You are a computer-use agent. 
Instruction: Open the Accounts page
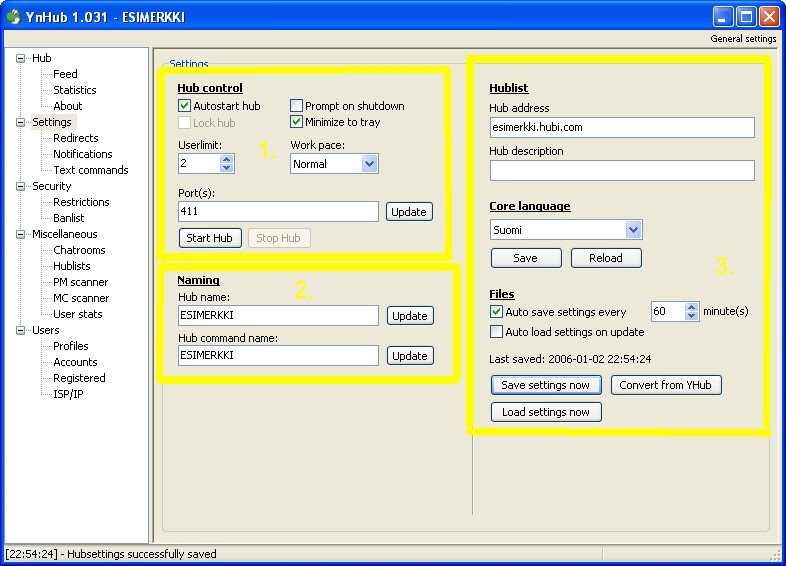tap(75, 362)
